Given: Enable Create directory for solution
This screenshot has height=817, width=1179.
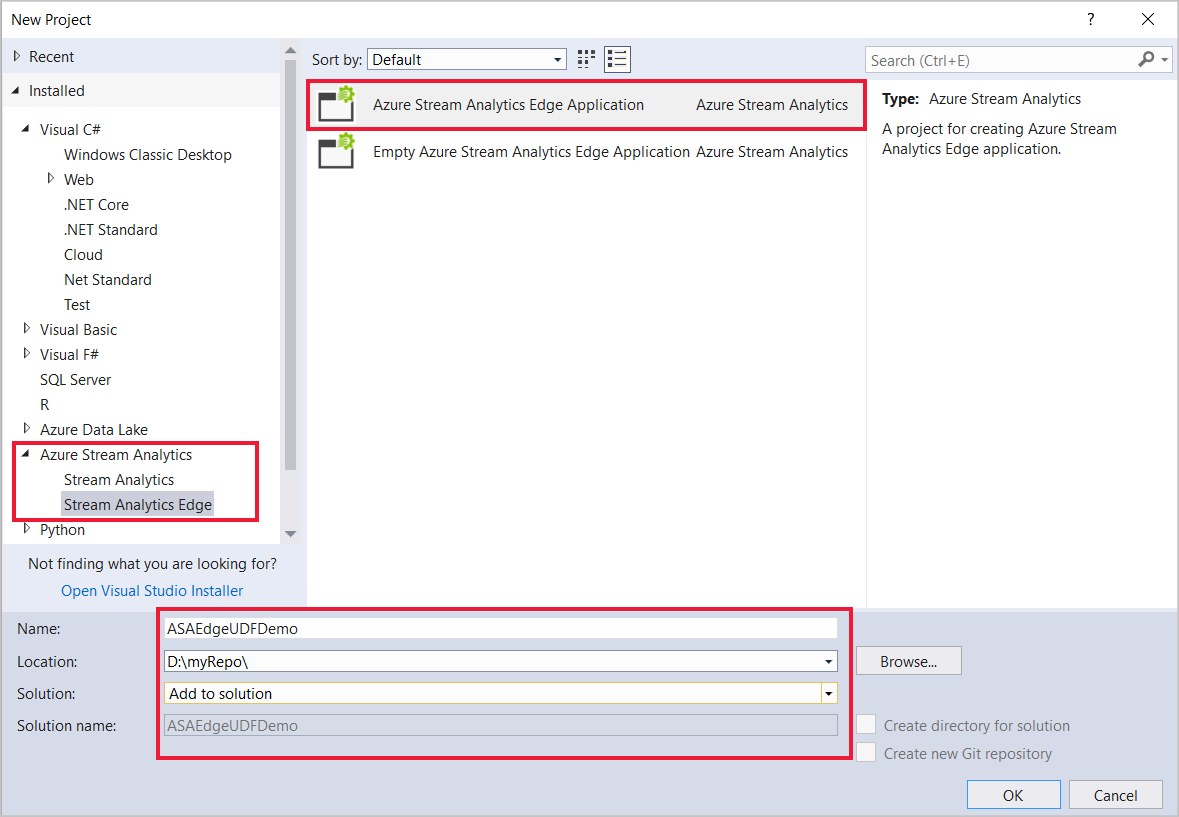Looking at the screenshot, I should [866, 724].
